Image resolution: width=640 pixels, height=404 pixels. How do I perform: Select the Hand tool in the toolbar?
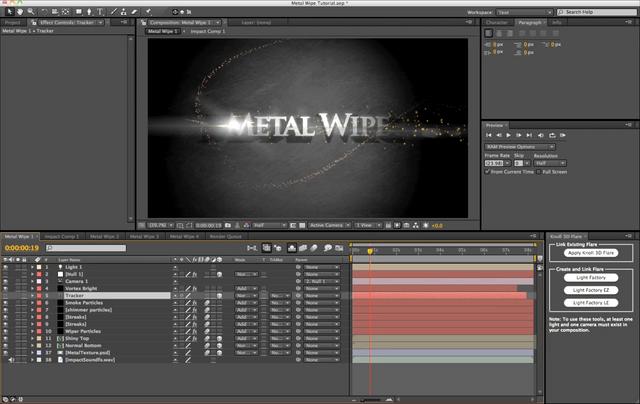(21, 11)
